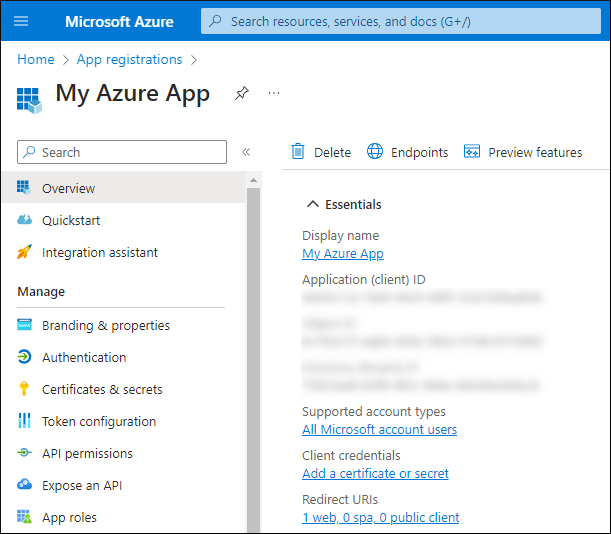611x534 pixels.
Task: Open the Overview menu item
Action: 124,188
